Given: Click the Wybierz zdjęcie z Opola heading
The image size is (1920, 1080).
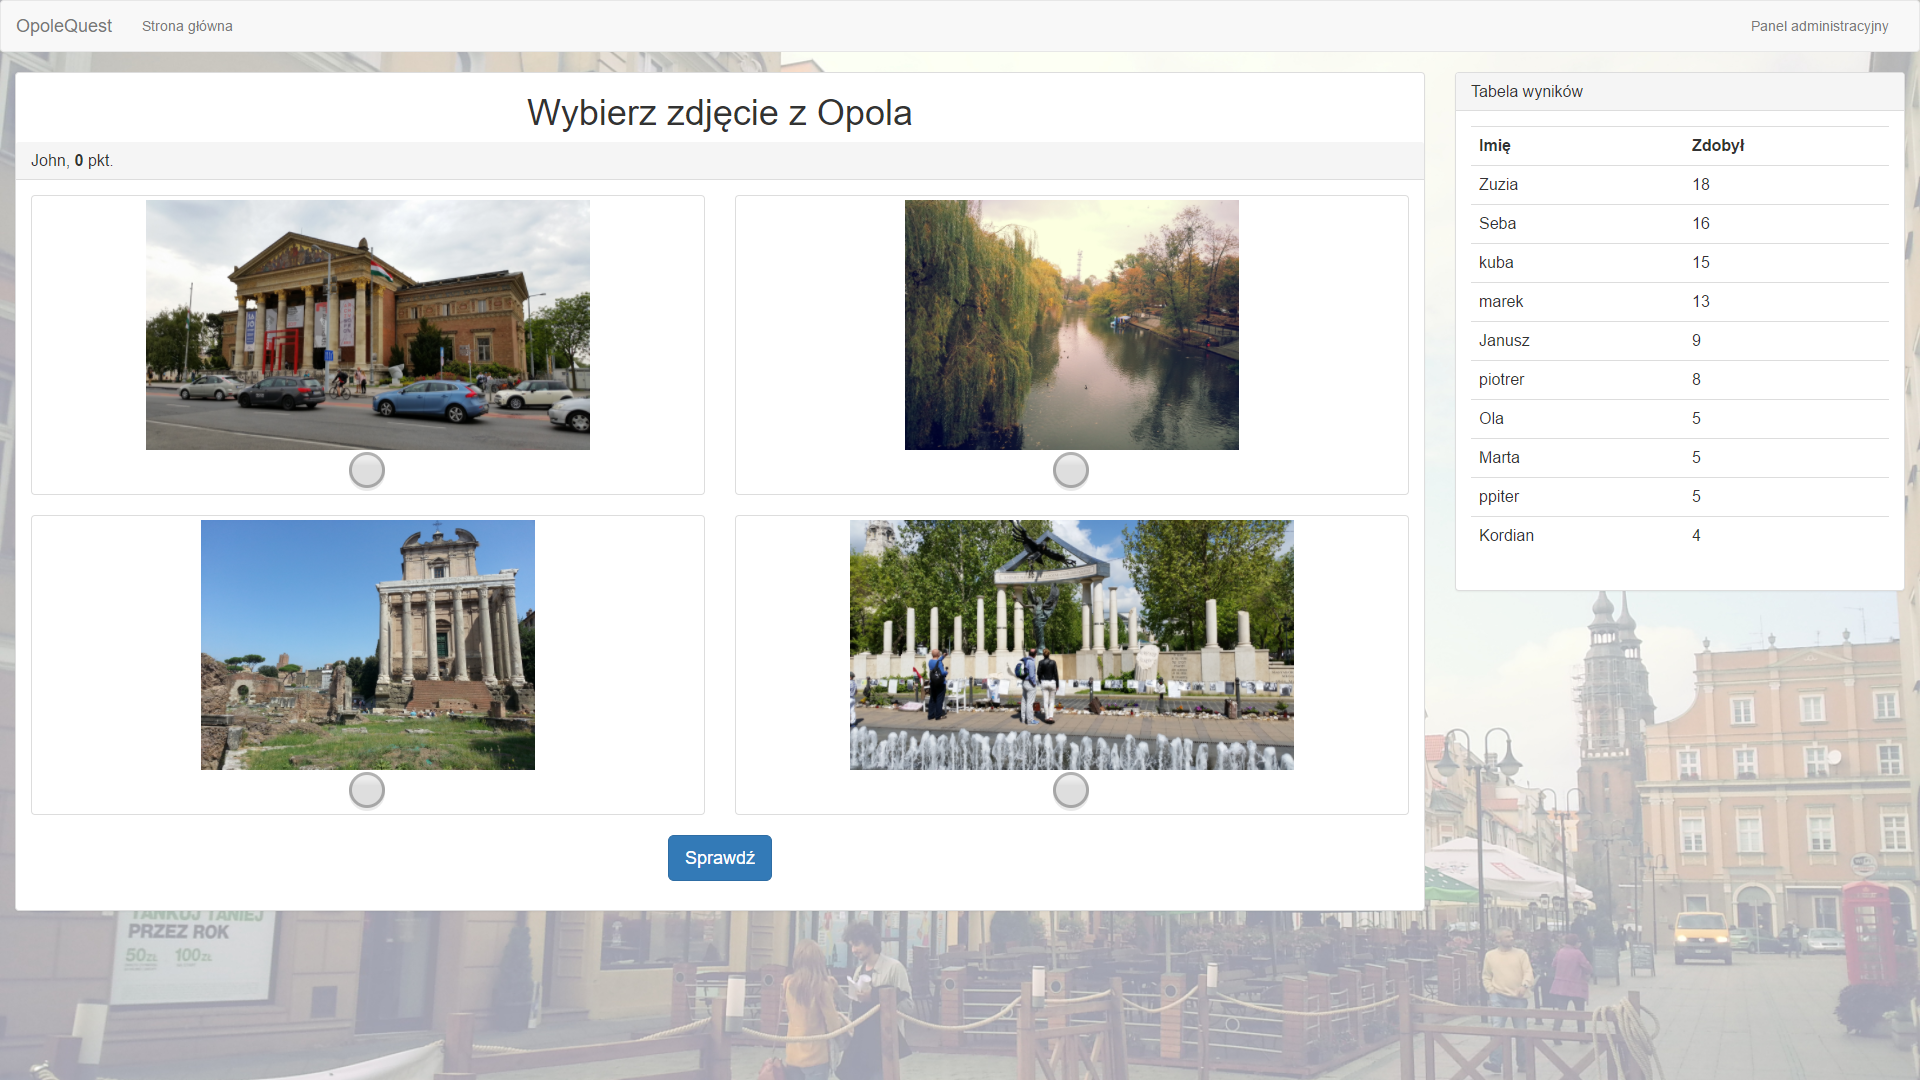Looking at the screenshot, I should [x=719, y=112].
